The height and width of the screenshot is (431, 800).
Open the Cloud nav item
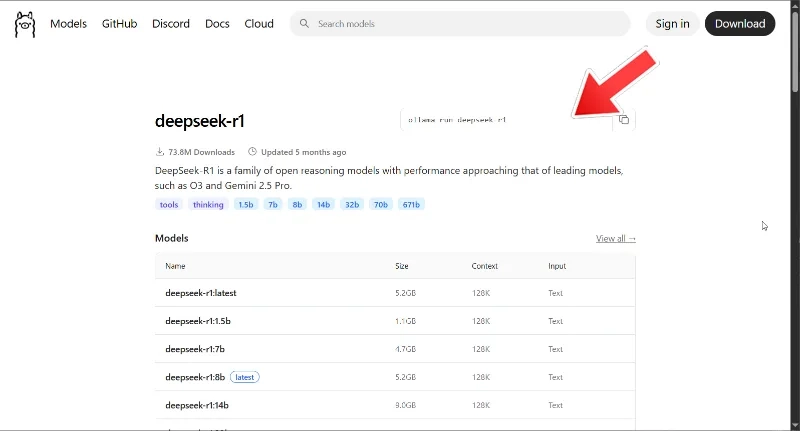[259, 23]
